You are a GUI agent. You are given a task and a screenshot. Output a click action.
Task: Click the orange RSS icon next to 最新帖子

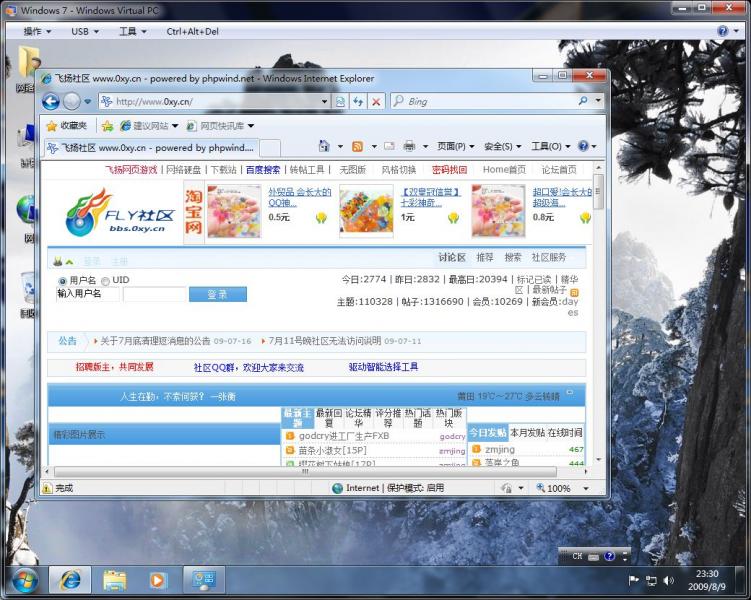[x=575, y=292]
